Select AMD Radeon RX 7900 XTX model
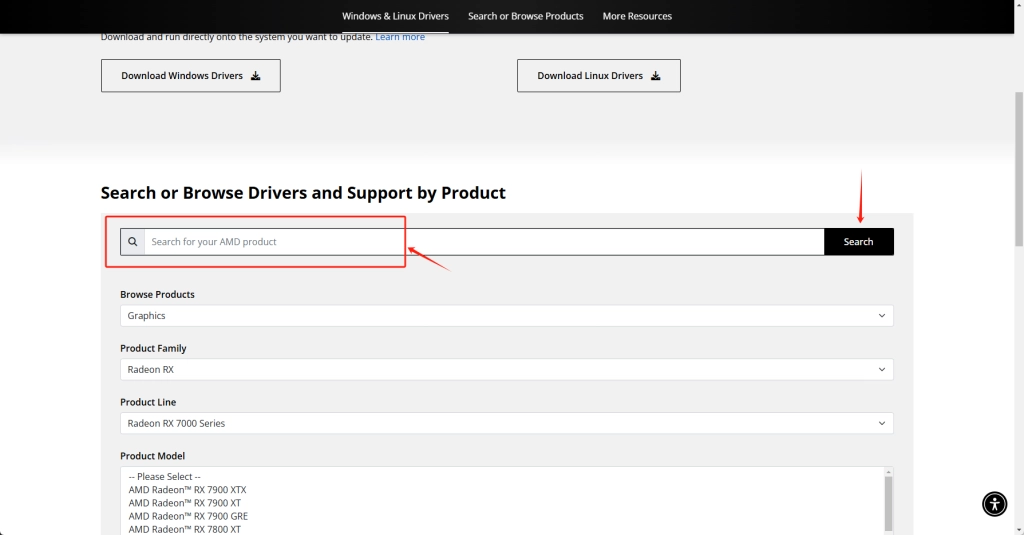The width and height of the screenshot is (1024, 535). [x=187, y=490]
